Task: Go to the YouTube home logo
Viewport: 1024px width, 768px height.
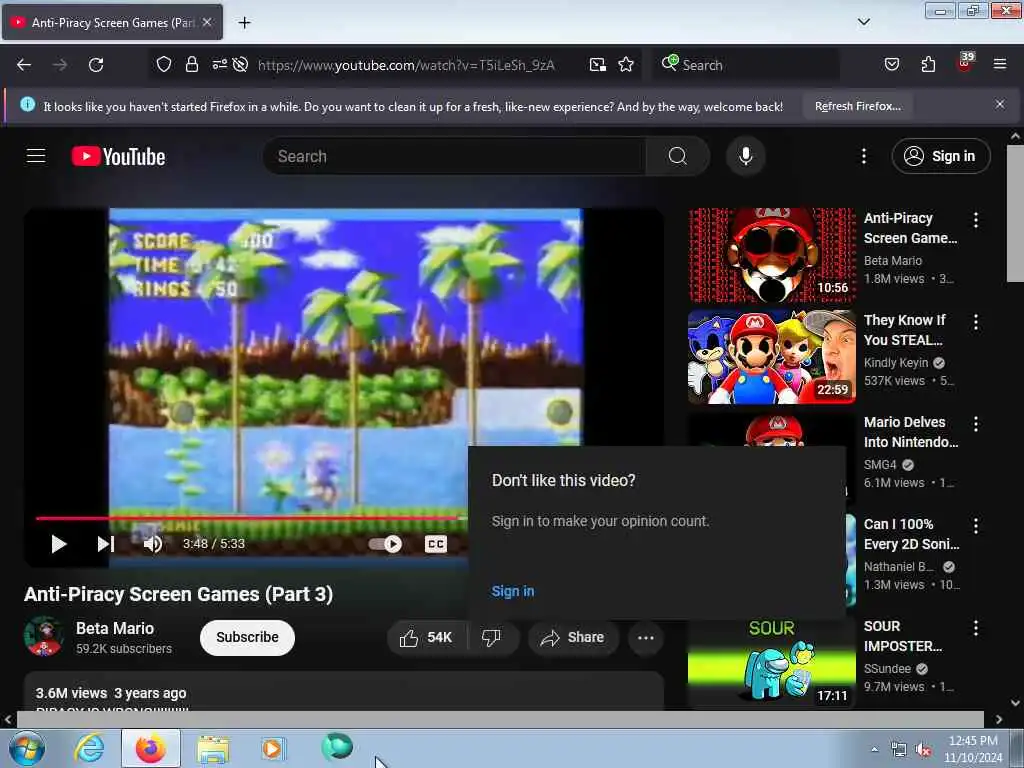Action: [118, 156]
